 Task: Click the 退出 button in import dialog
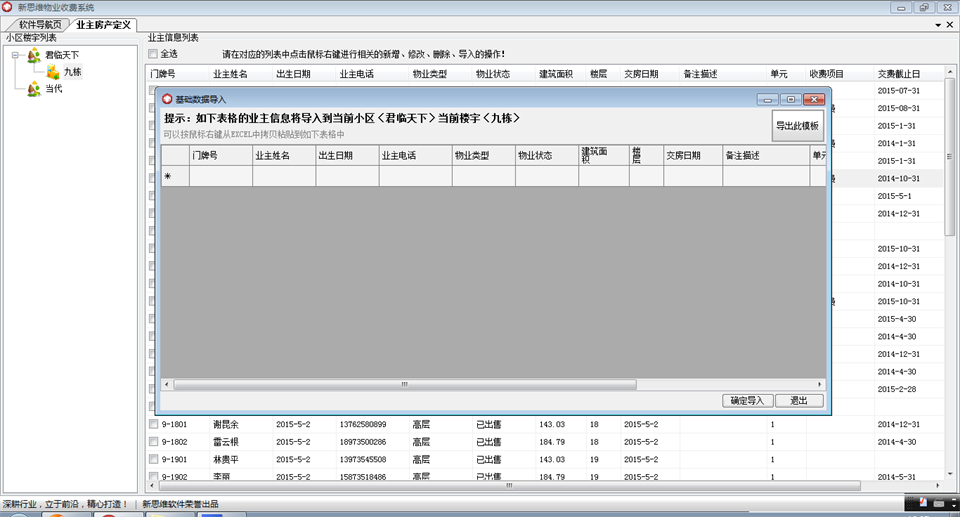click(799, 401)
